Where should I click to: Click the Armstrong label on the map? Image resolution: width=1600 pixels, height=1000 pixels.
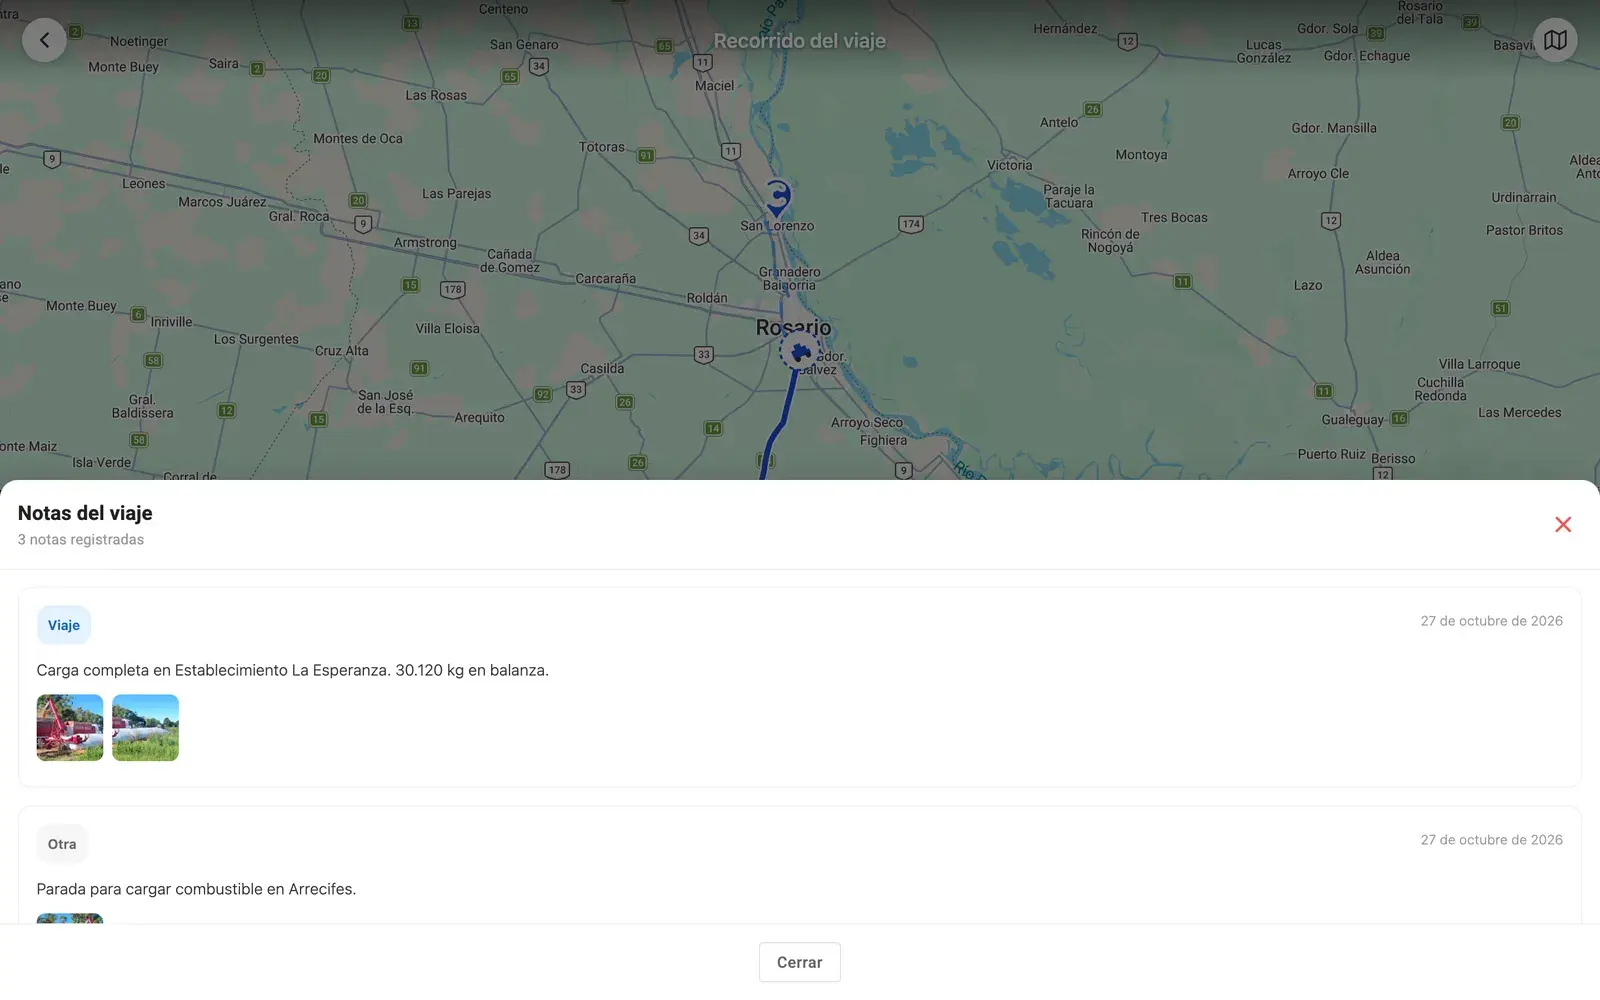pyautogui.click(x=425, y=243)
